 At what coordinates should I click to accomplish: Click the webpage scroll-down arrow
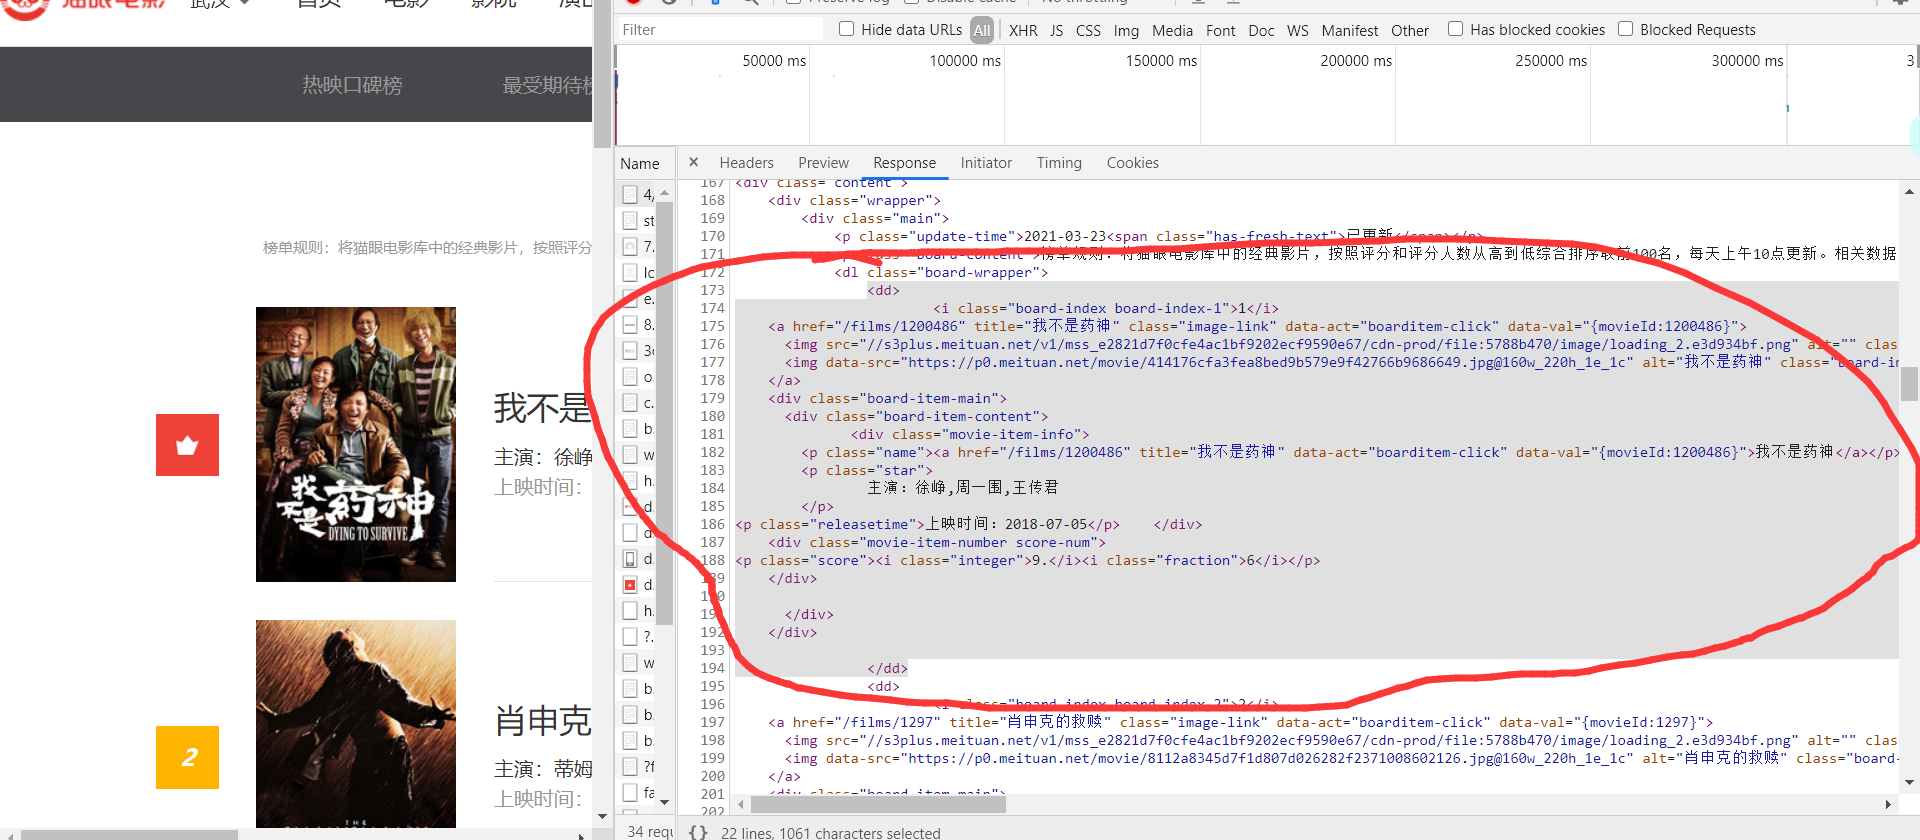pos(602,816)
